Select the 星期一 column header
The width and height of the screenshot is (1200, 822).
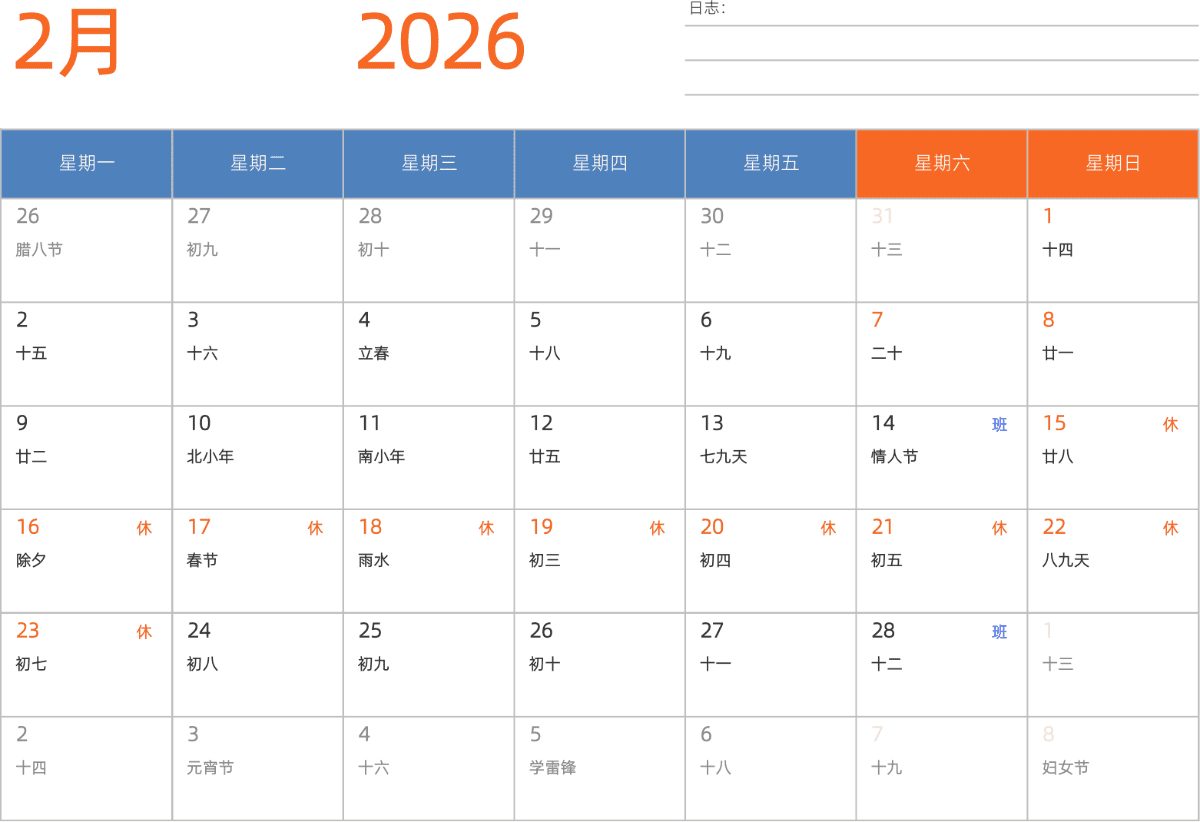[x=86, y=163]
